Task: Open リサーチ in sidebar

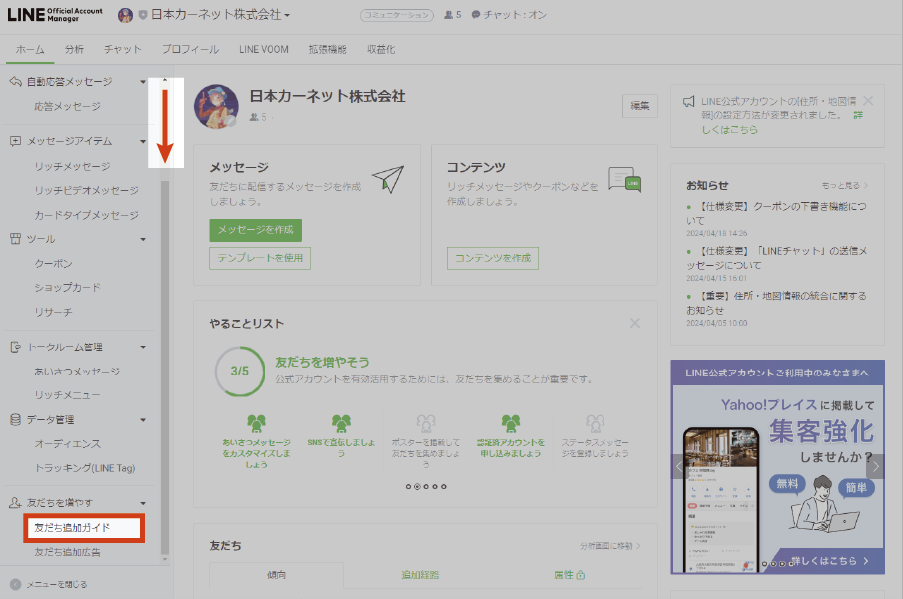Action: click(x=53, y=312)
